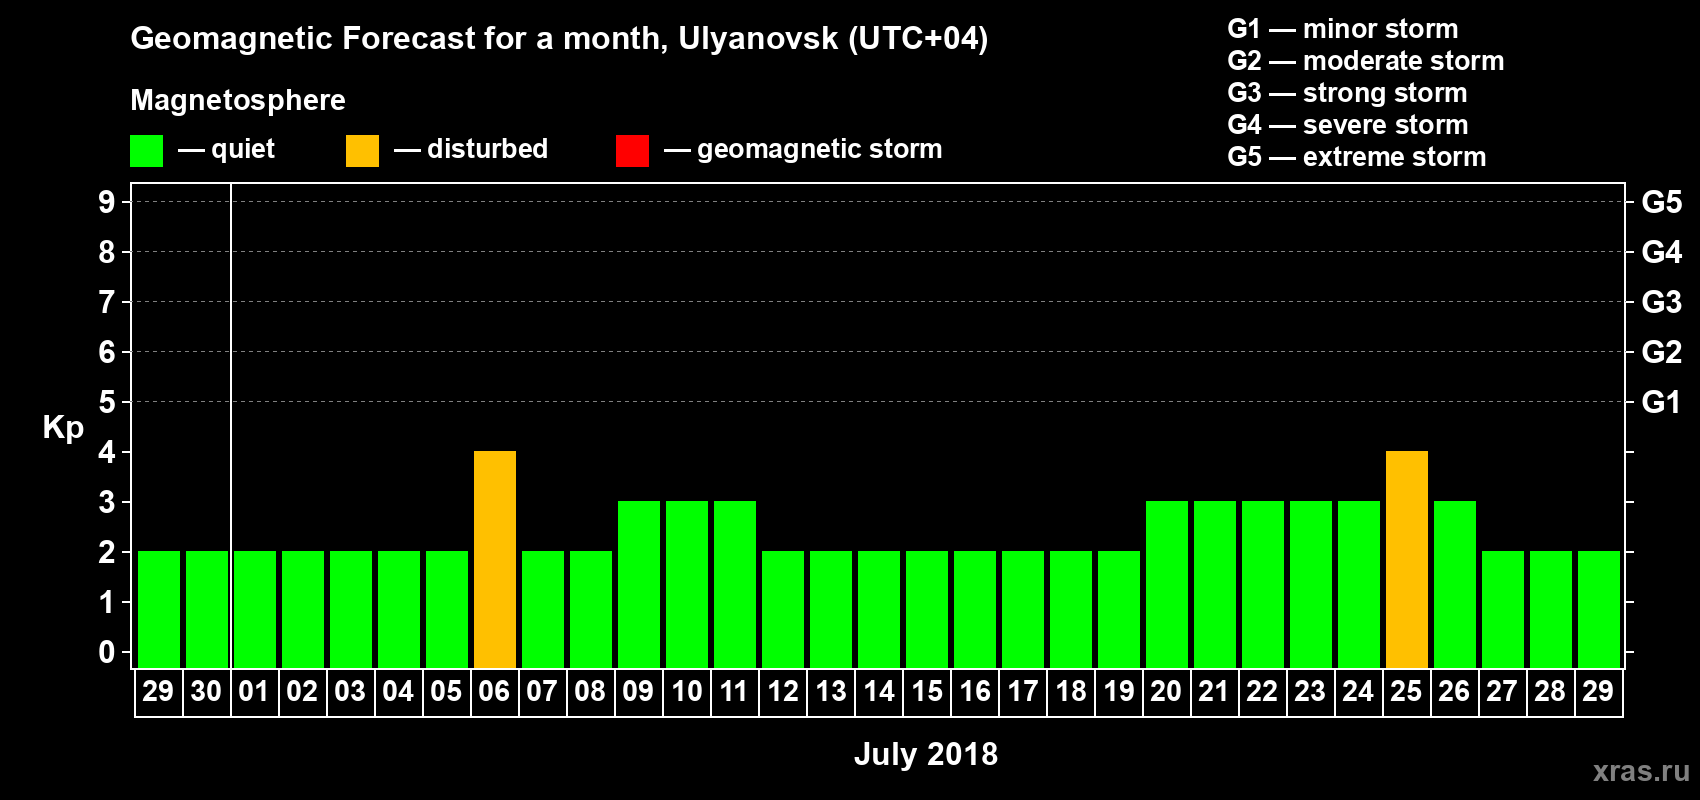
Task: Click the Kp axis label
Action: click(x=63, y=428)
